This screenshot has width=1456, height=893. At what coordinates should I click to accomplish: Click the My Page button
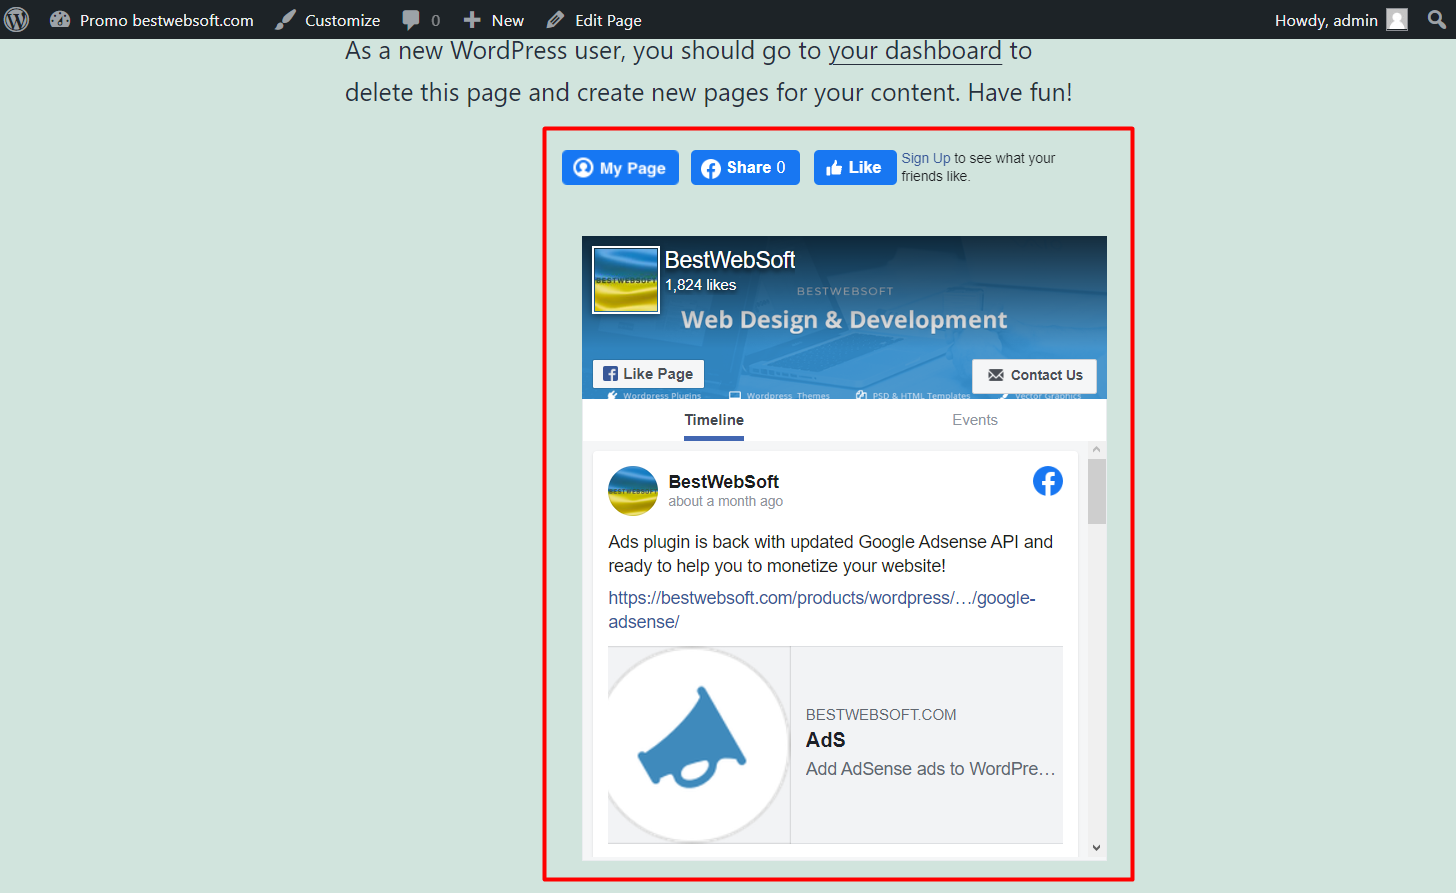coord(620,168)
